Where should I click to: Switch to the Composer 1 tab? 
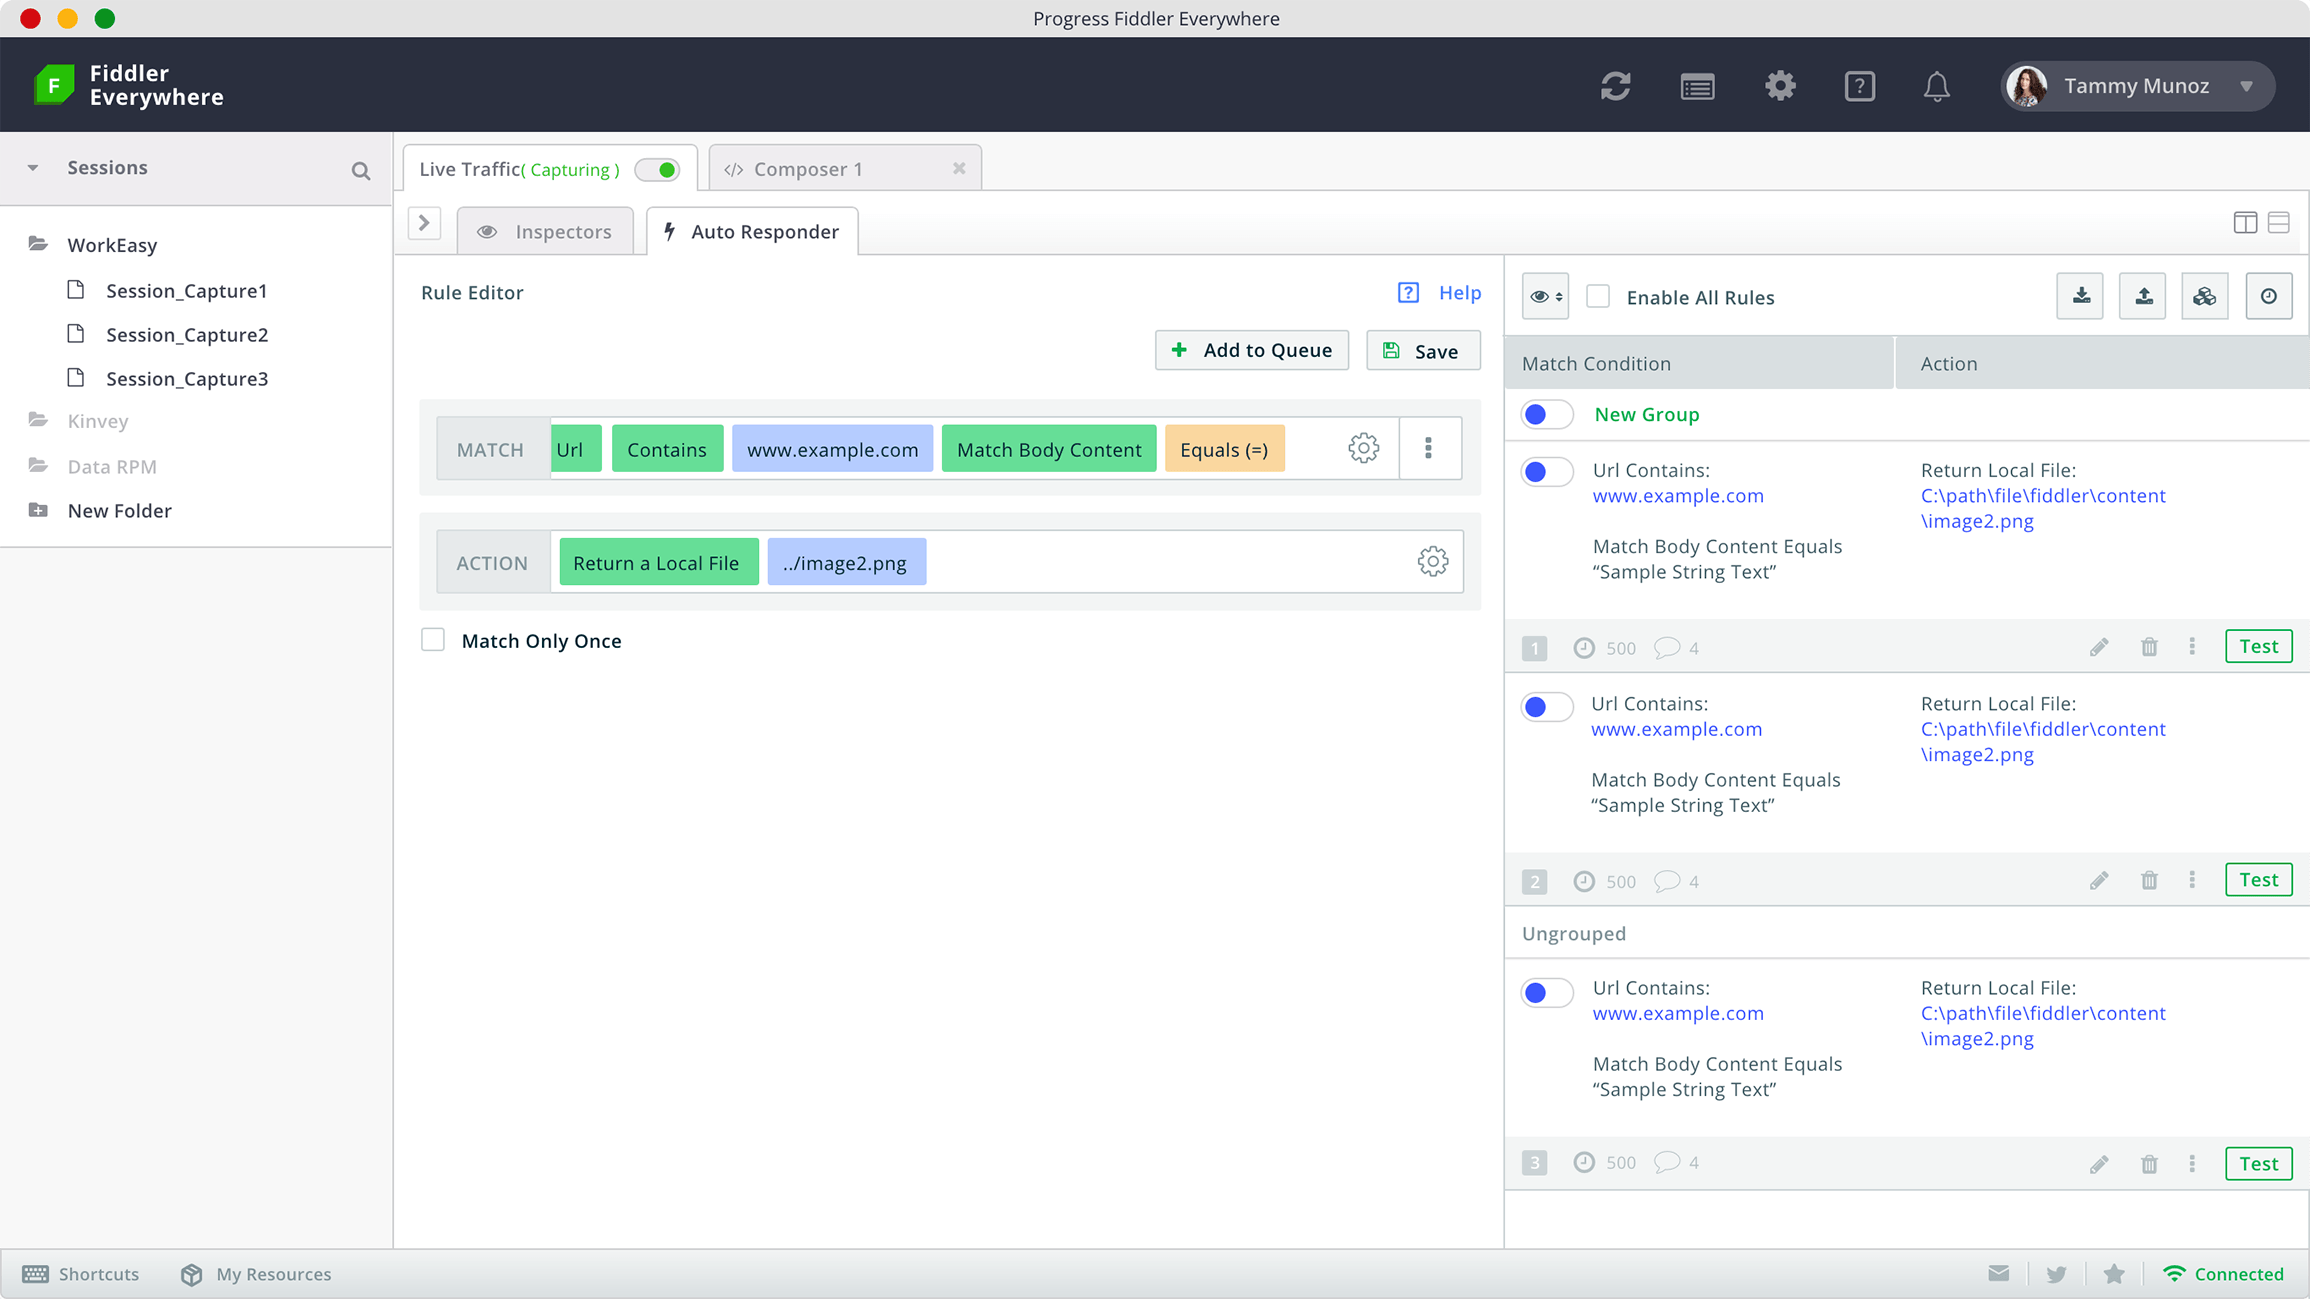coord(844,168)
